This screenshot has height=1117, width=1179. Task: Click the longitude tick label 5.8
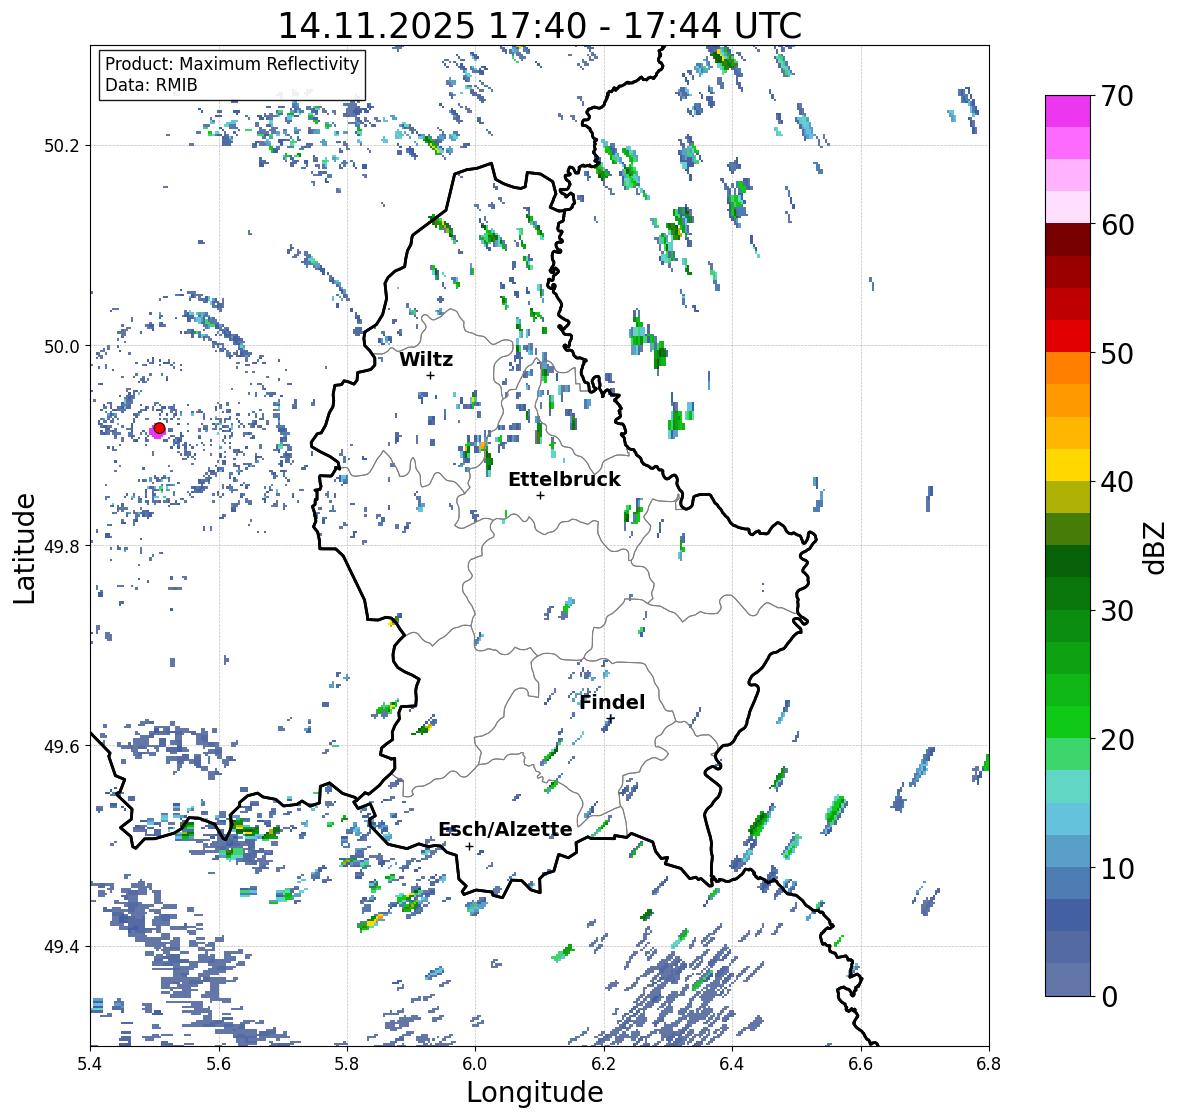coord(347,1064)
